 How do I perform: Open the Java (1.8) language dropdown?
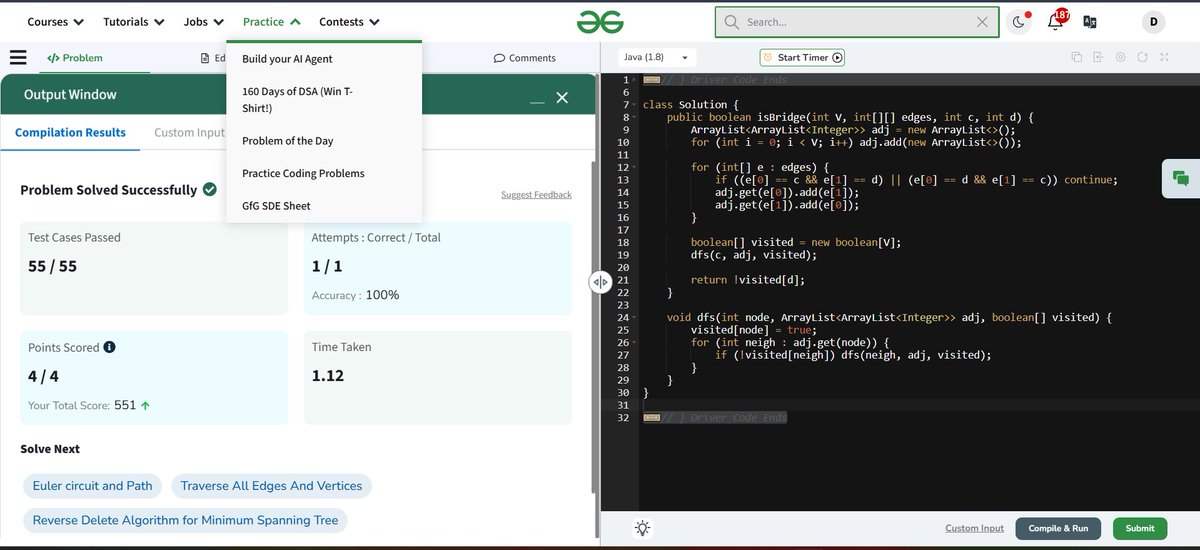pos(656,58)
